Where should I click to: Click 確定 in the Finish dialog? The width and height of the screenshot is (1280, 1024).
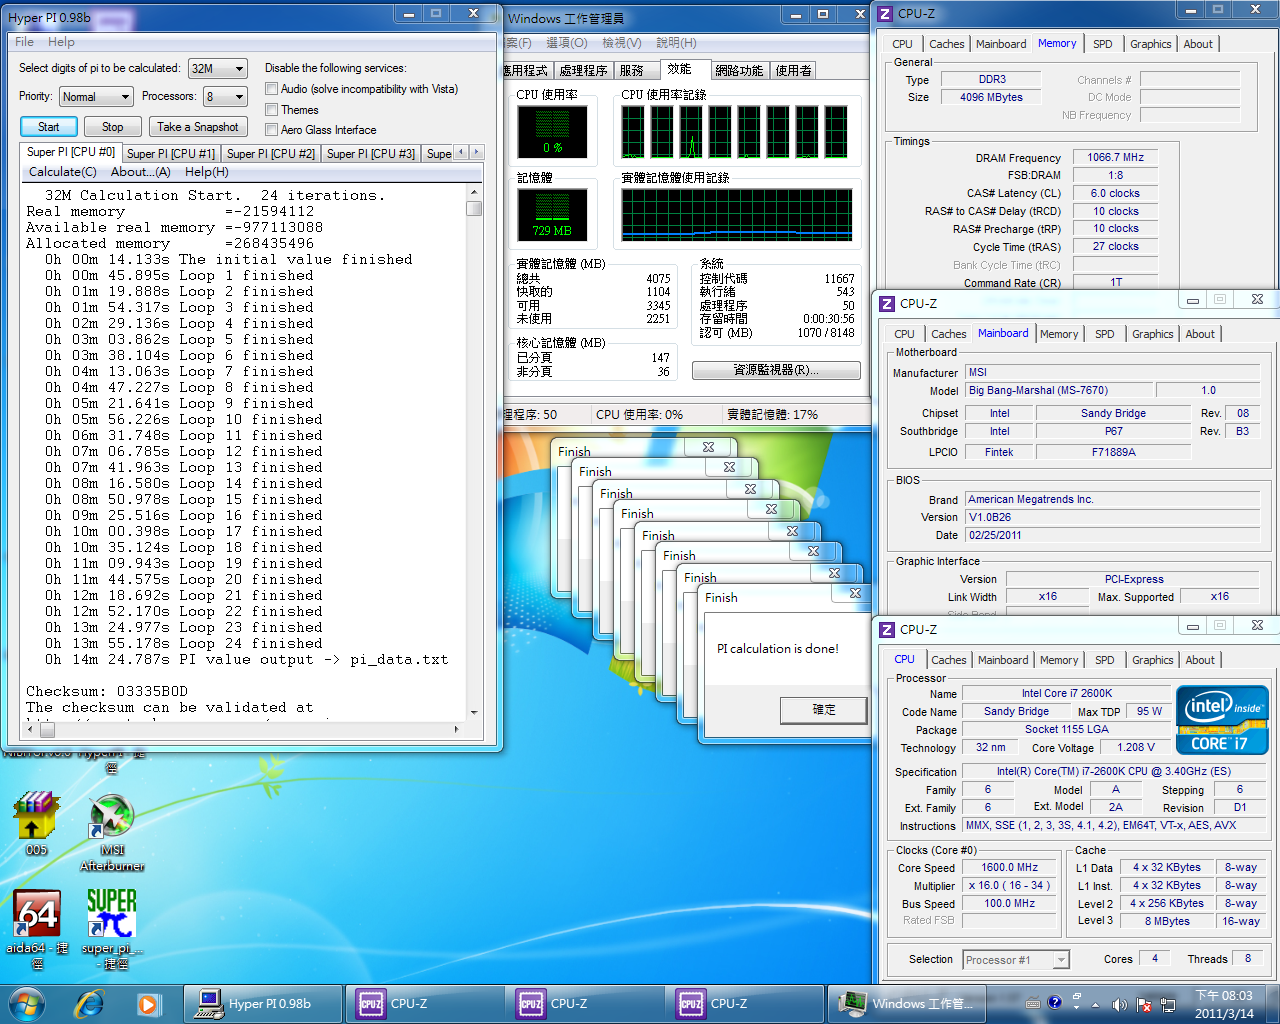click(824, 709)
